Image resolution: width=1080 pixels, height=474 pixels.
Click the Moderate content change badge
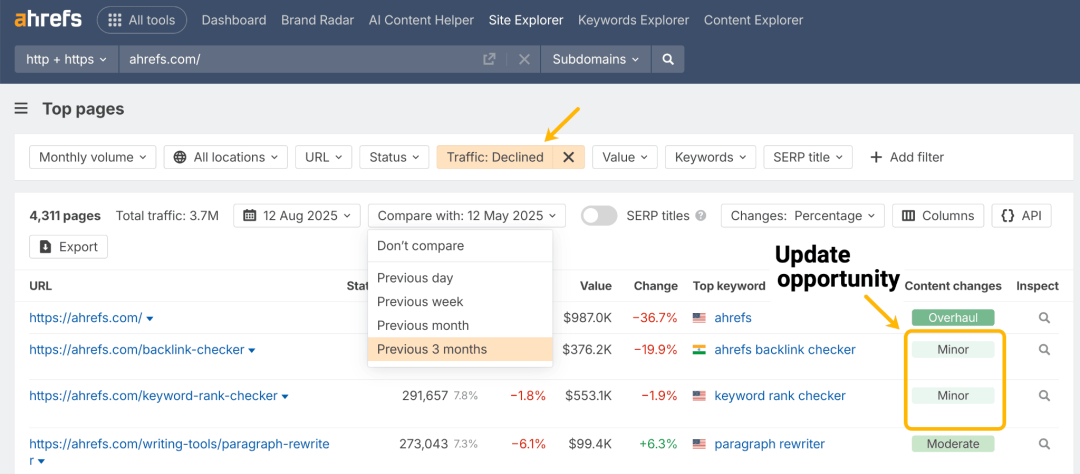tap(953, 444)
